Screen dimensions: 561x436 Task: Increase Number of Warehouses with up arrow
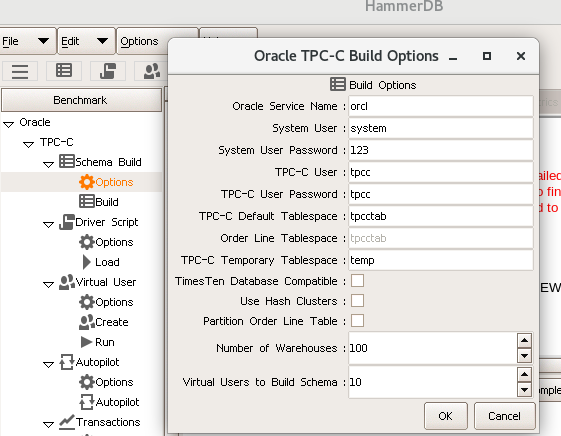[x=525, y=340]
